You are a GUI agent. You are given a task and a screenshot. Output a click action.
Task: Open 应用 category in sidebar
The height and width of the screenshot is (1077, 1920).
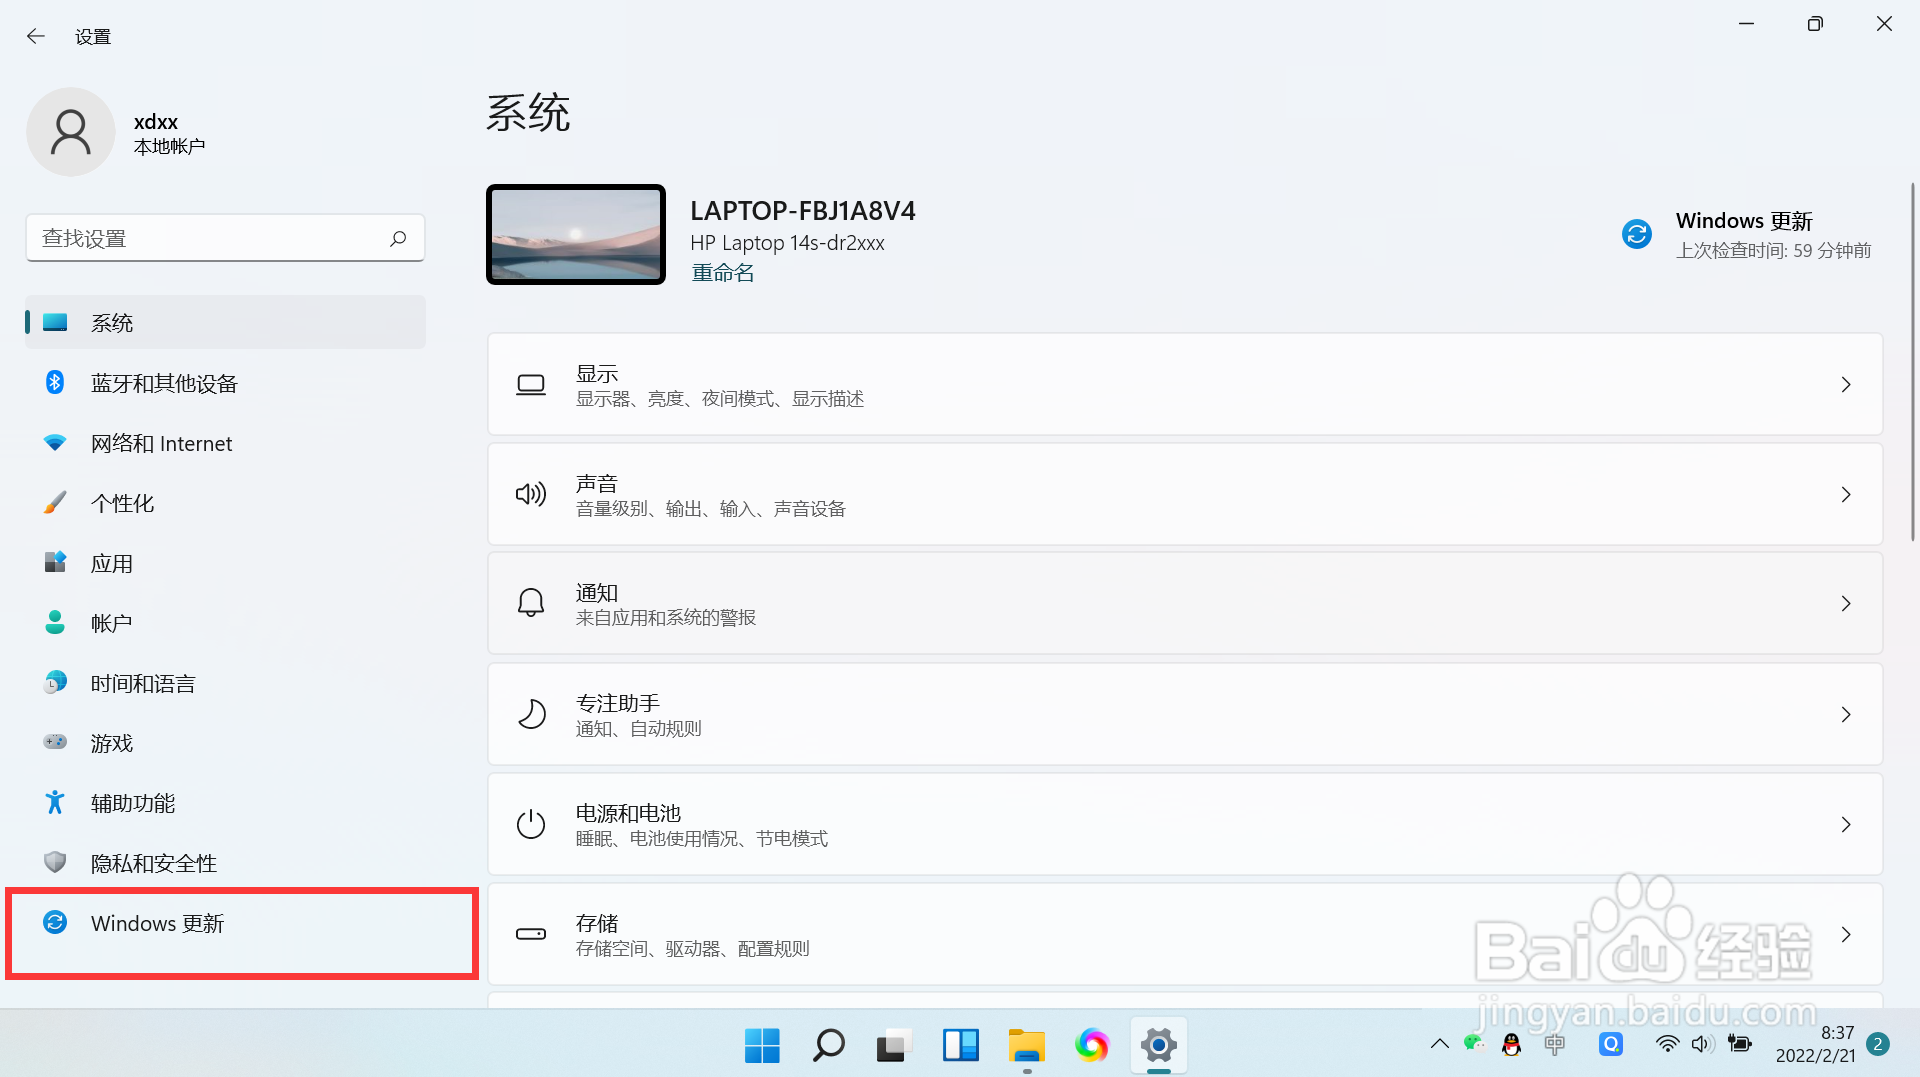pyautogui.click(x=226, y=563)
